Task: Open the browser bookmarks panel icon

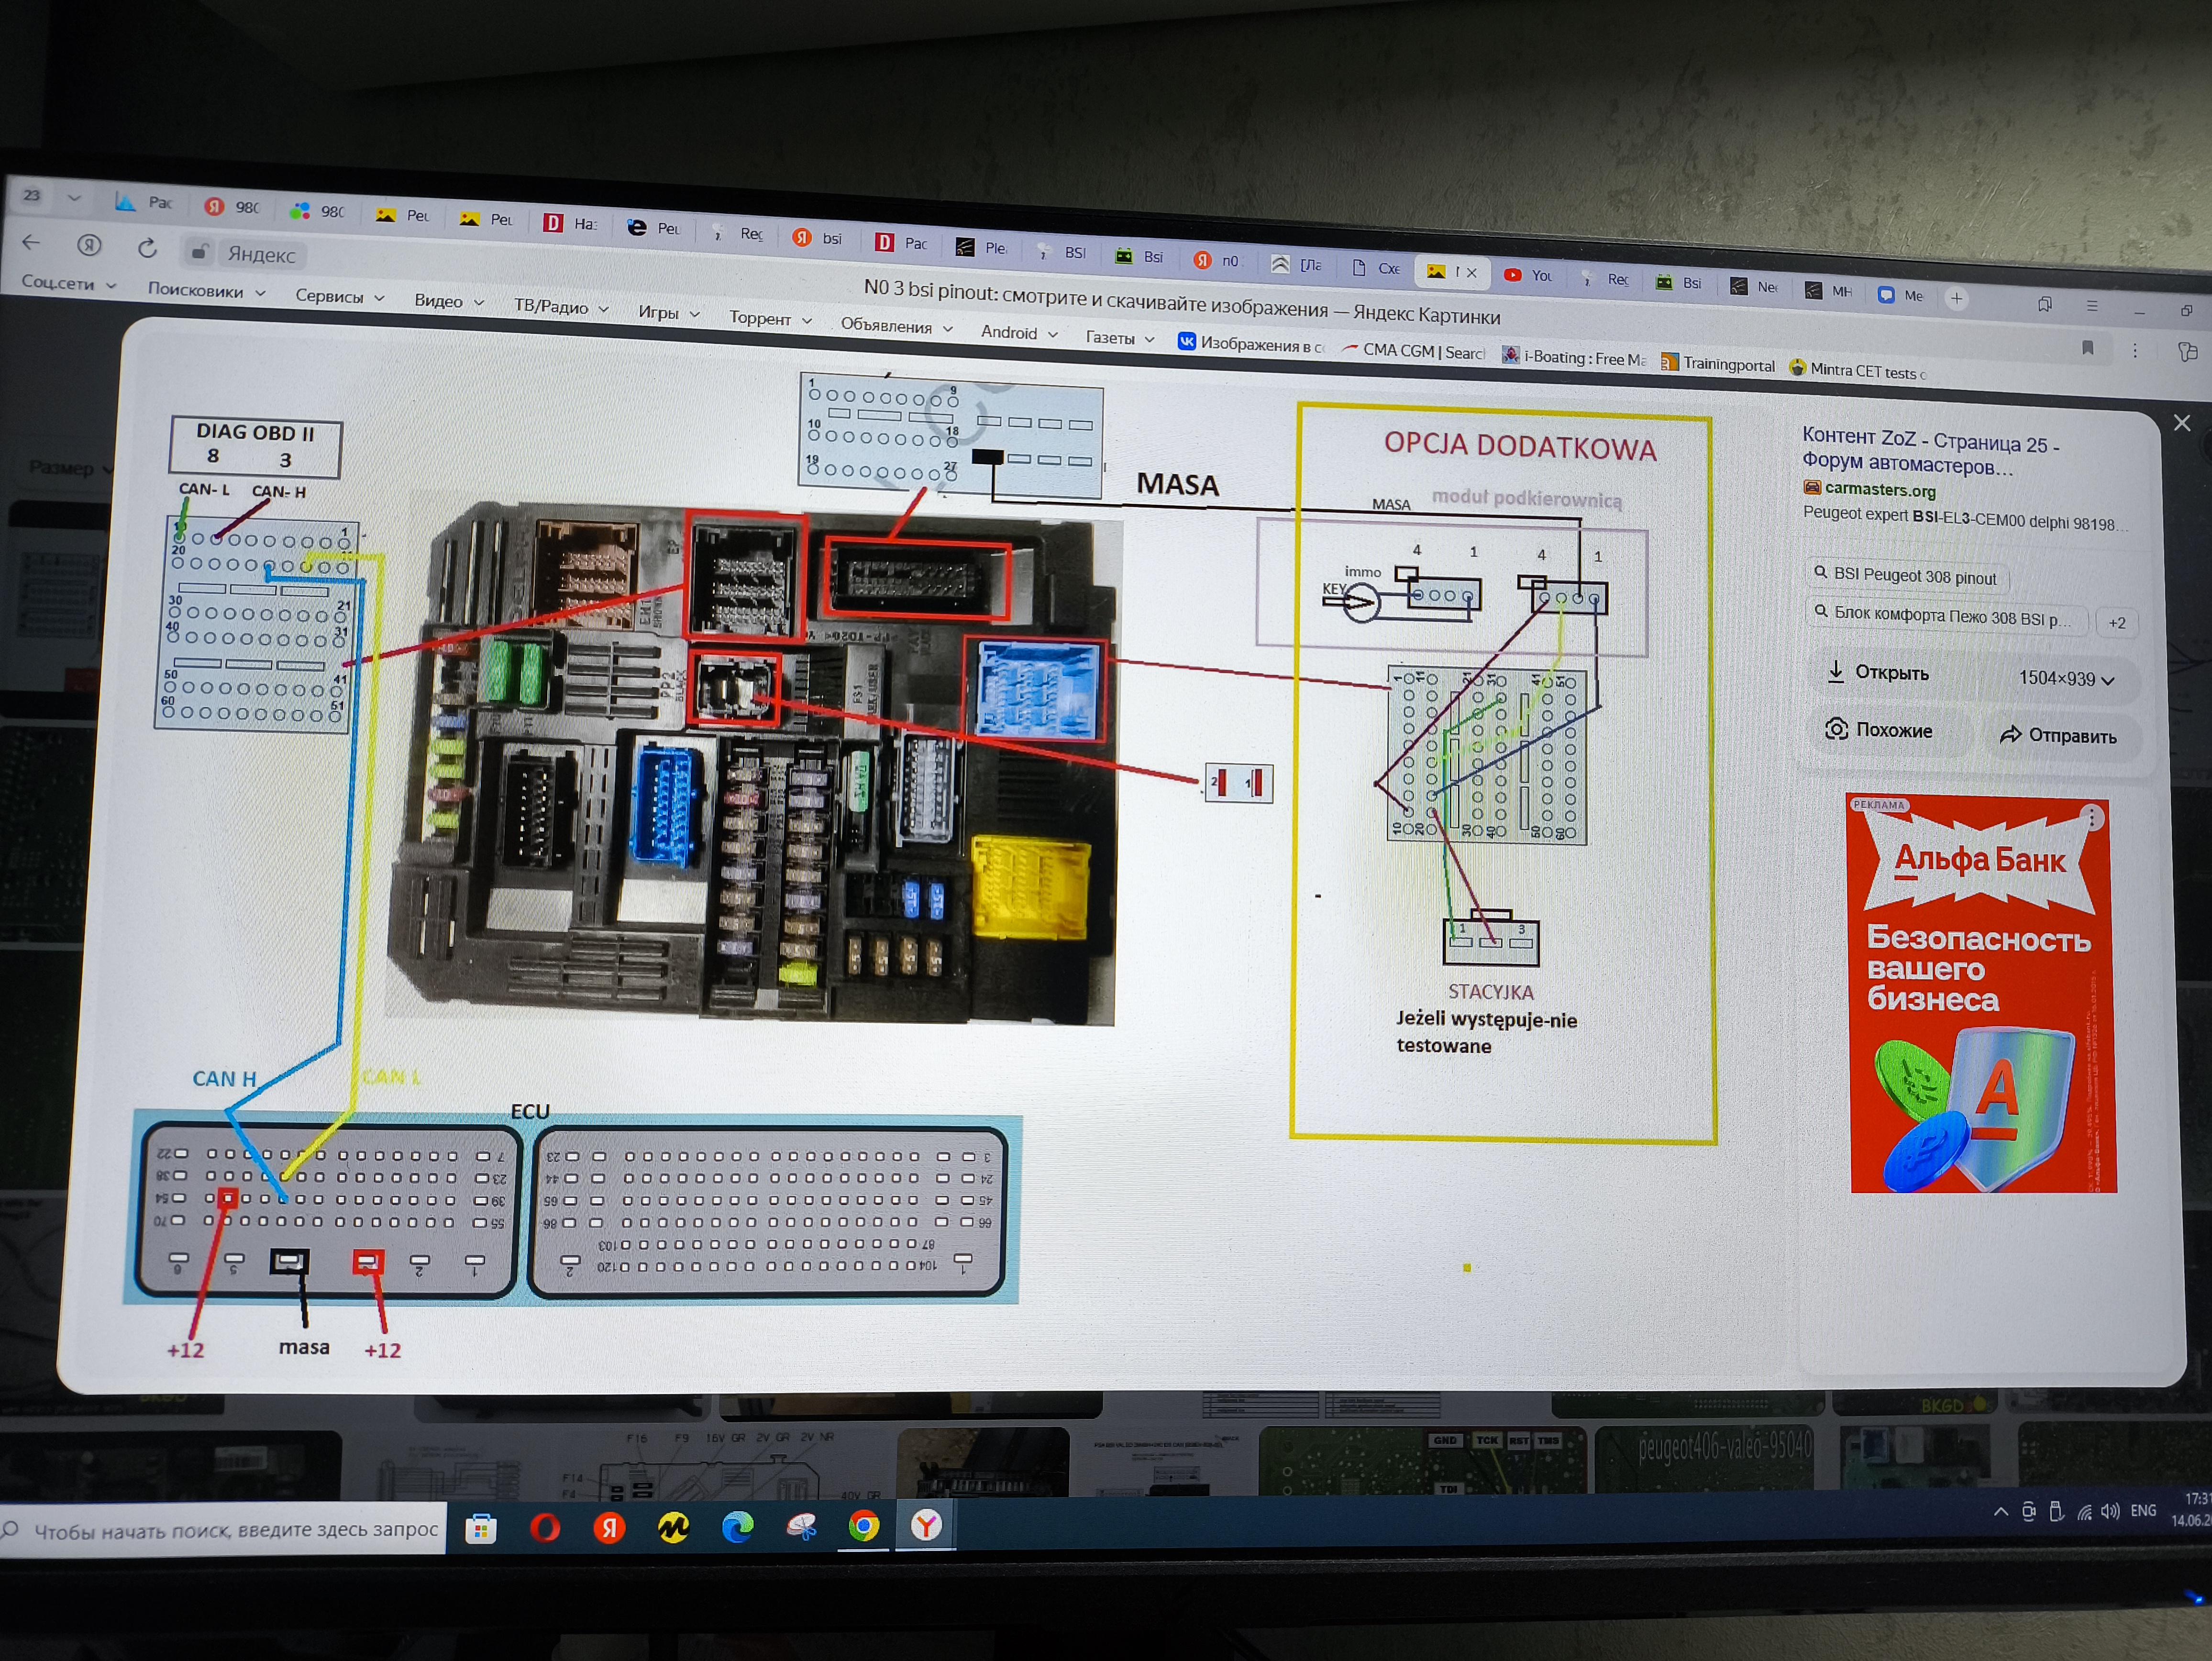Action: [2045, 304]
